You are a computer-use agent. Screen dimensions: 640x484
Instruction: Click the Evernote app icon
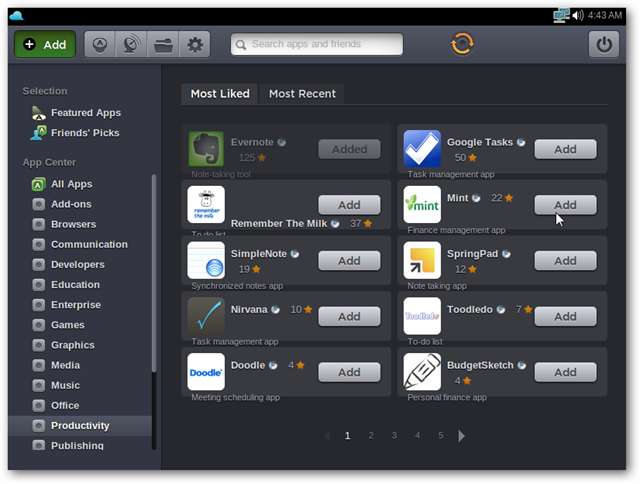click(206, 149)
